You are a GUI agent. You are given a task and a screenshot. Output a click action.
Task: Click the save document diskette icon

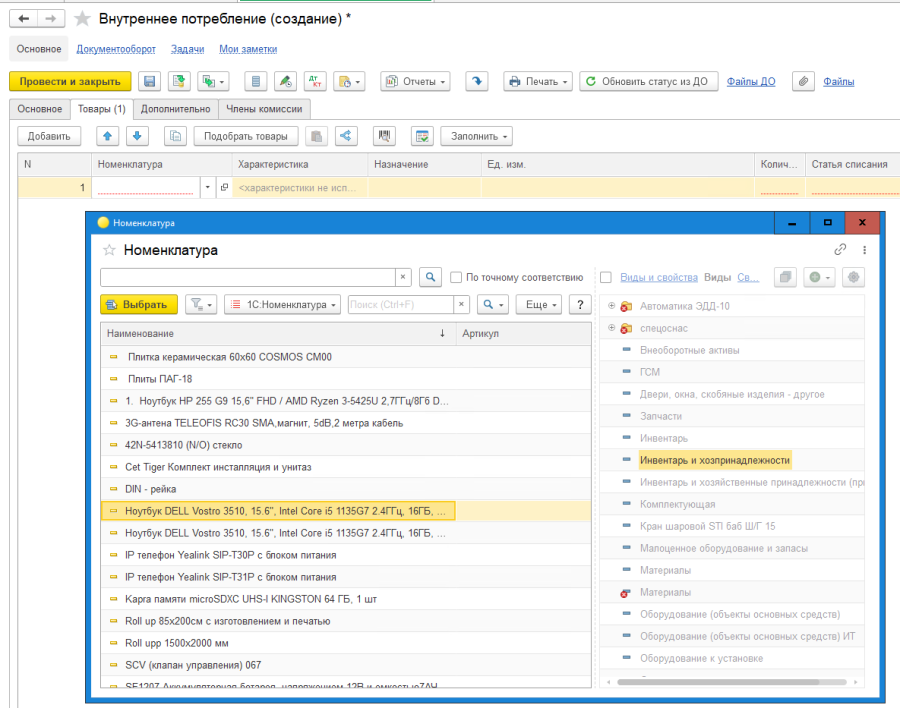[x=149, y=82]
